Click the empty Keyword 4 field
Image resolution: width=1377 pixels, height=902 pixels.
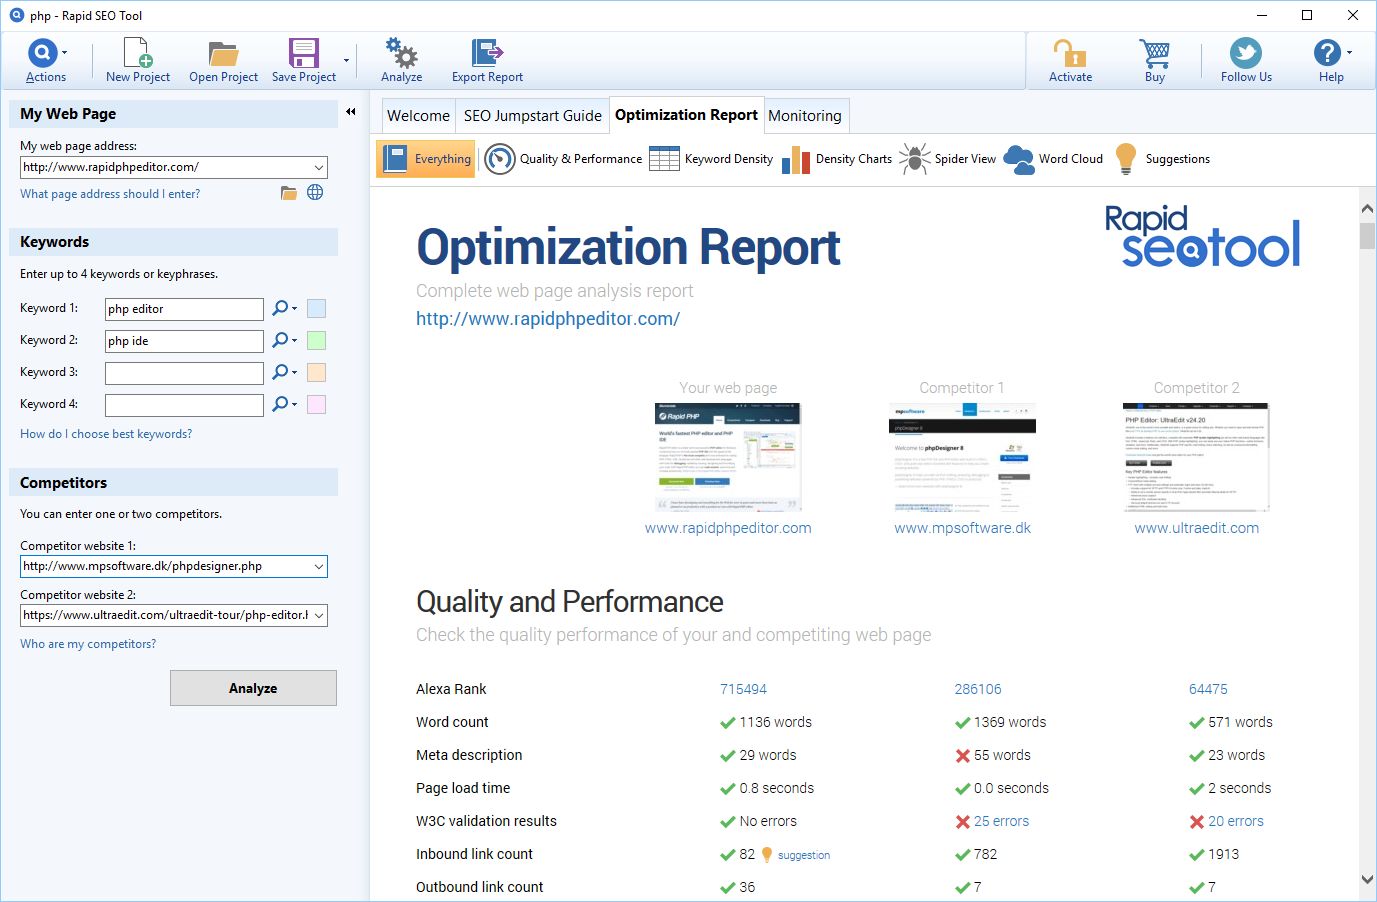[184, 405]
